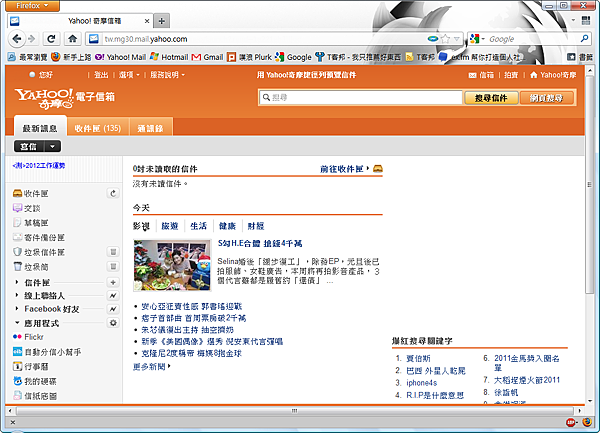Open the iphone4s trending keyword
Image resolution: width=600 pixels, height=433 pixels.
pyautogui.click(x=421, y=383)
